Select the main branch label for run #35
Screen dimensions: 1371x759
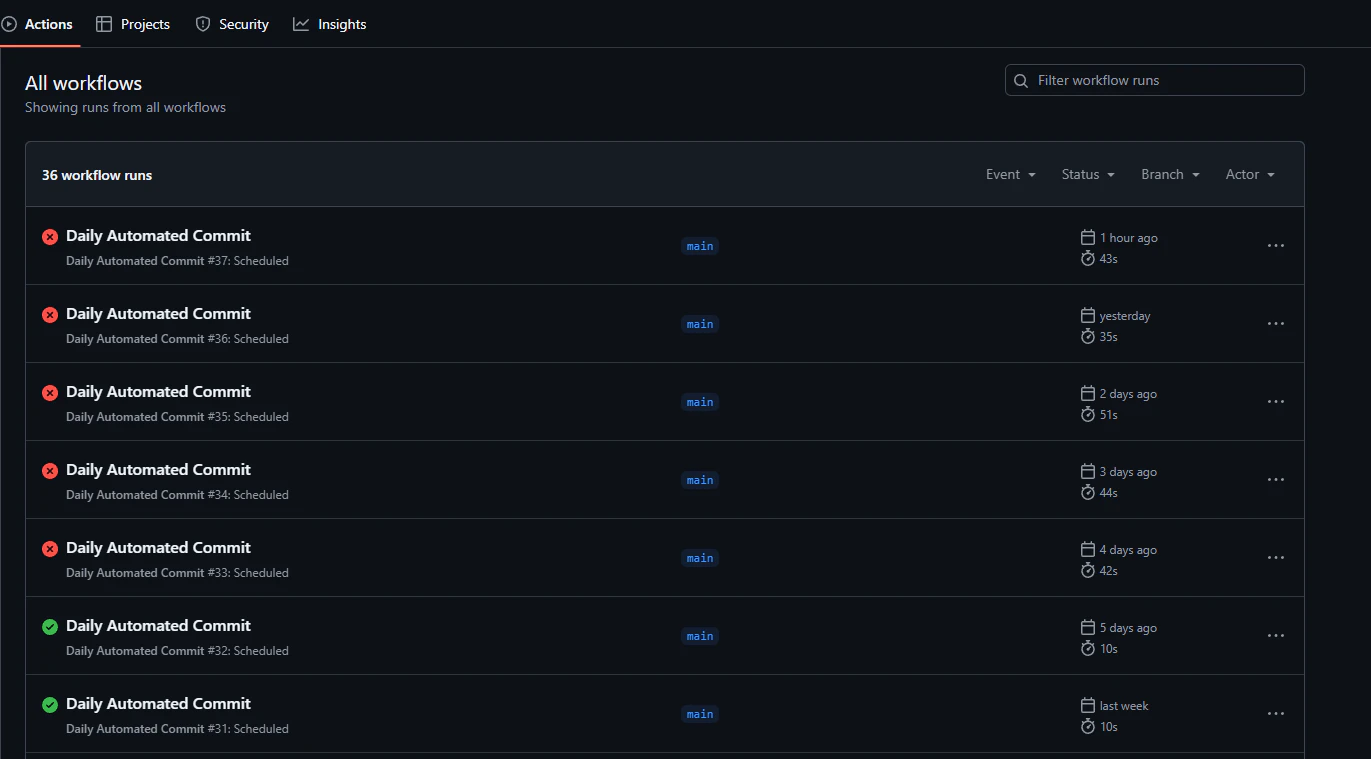point(700,402)
